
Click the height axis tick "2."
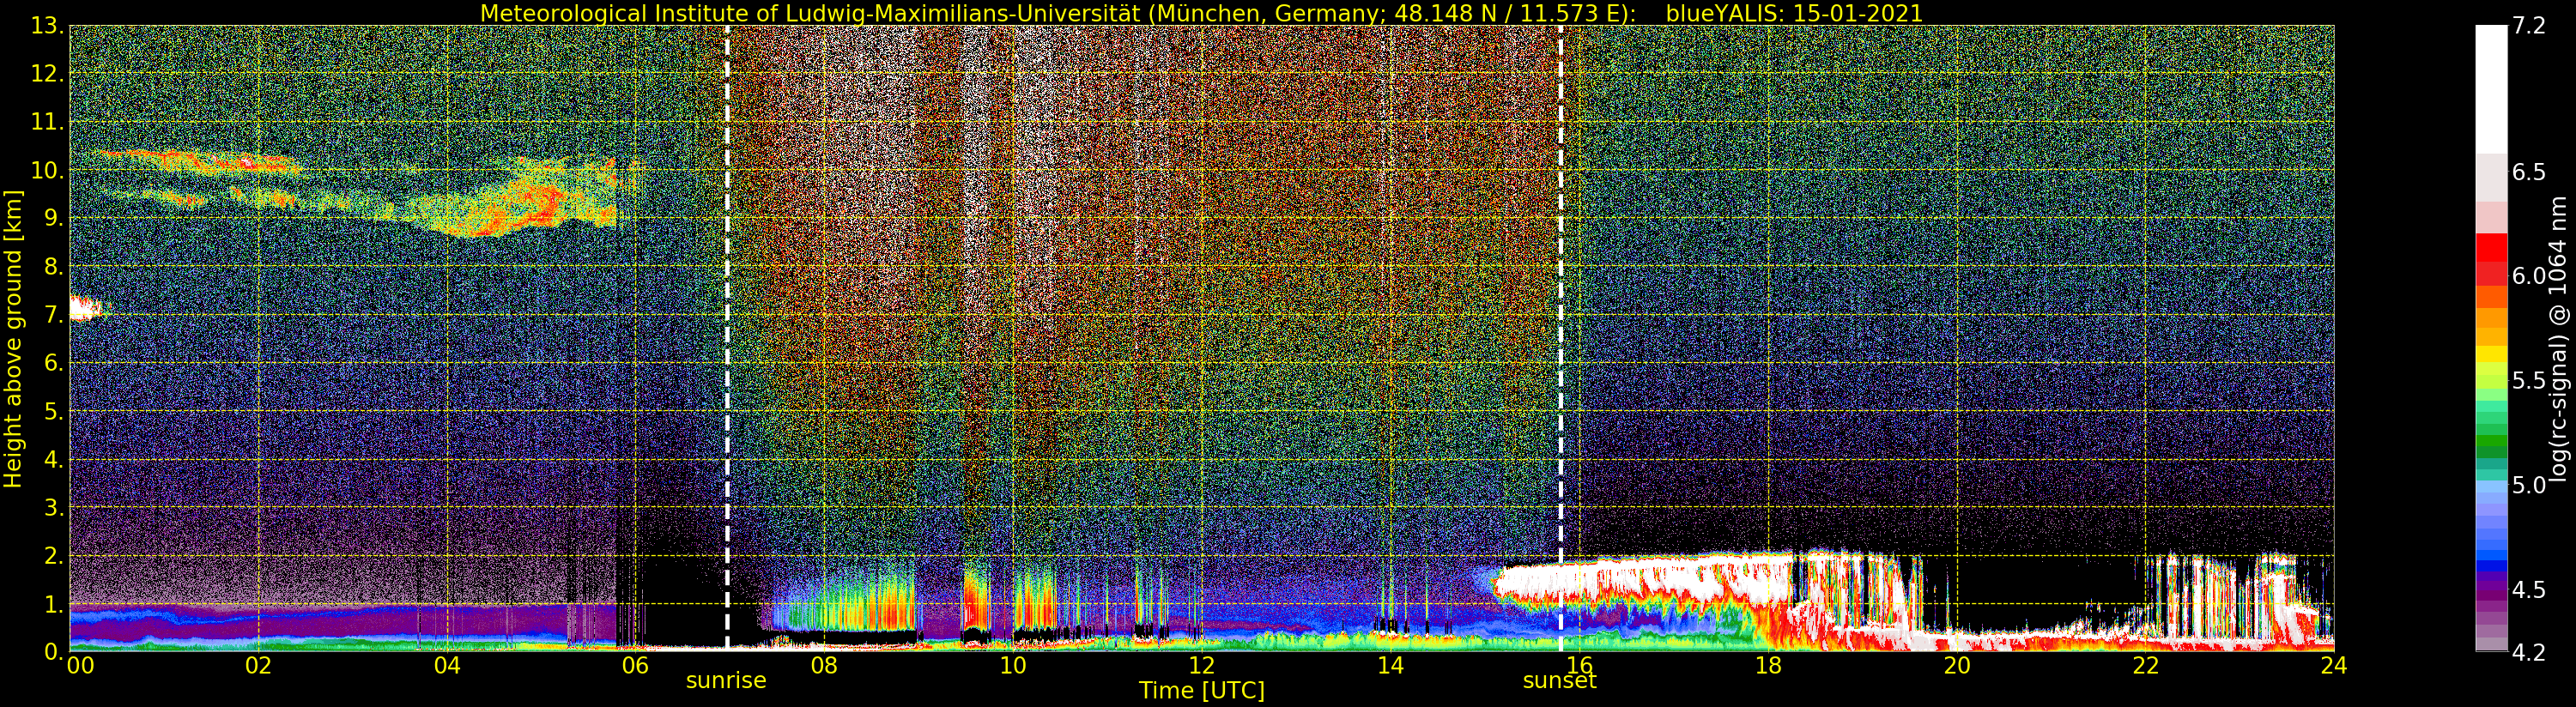click(53, 555)
